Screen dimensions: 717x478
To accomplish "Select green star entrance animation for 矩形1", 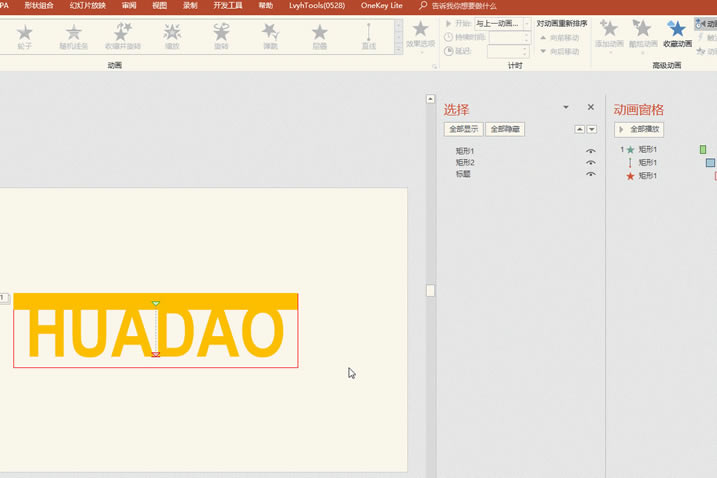I will pos(631,150).
